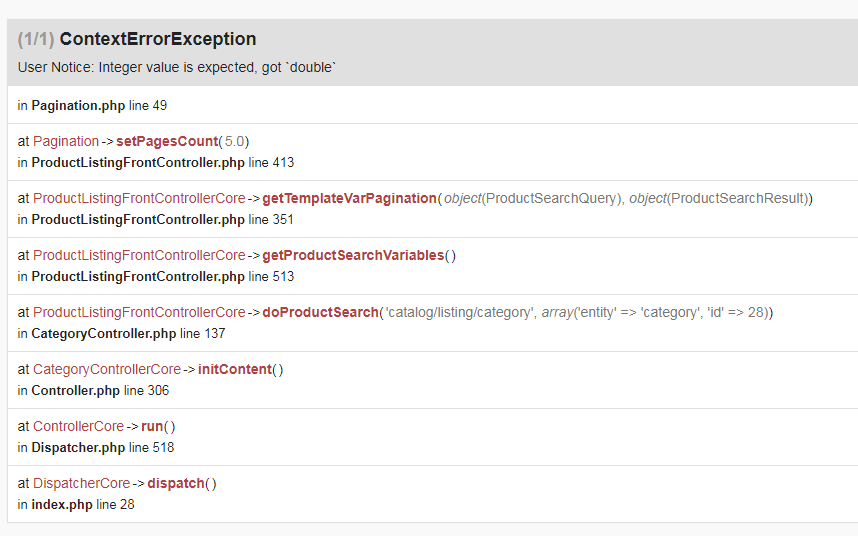Select the initContent method name
858x536 pixels.
click(235, 369)
